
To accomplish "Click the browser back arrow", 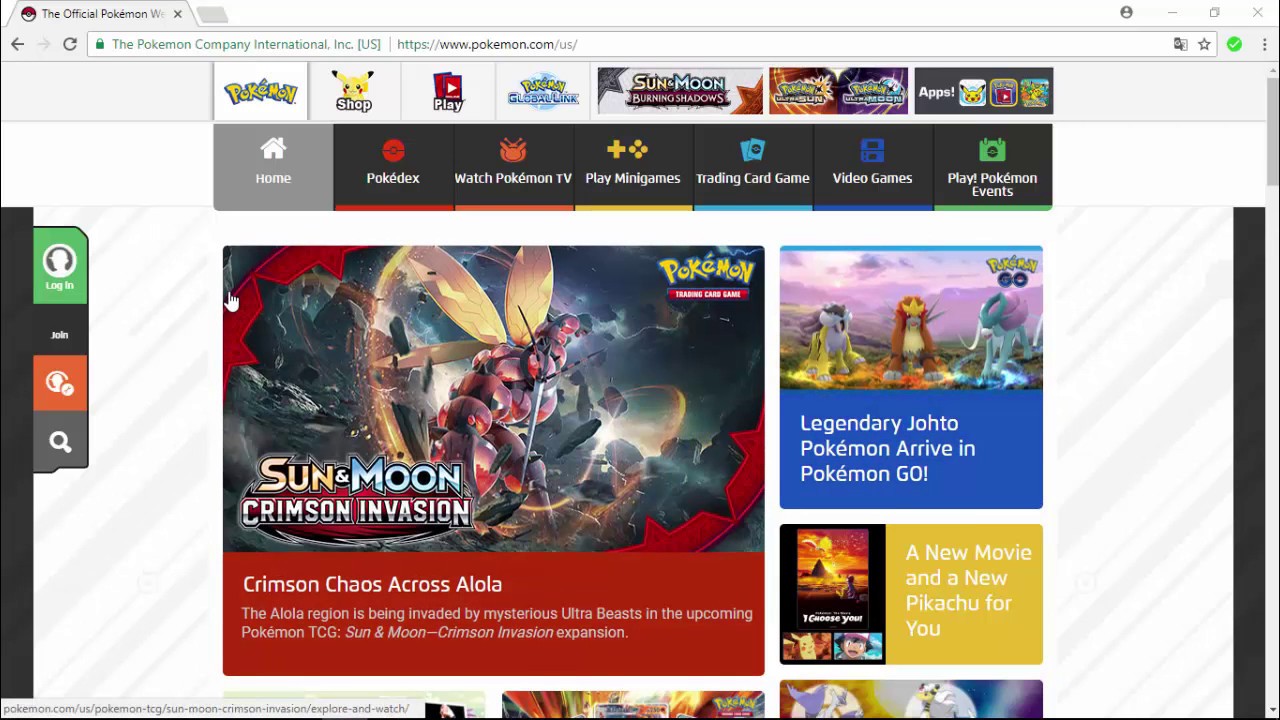I will tap(17, 44).
